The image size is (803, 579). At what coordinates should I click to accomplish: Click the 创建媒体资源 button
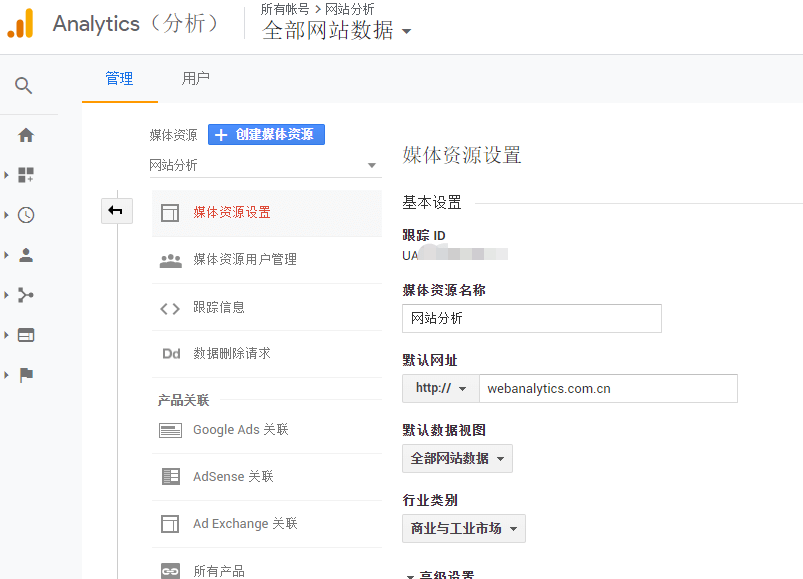click(266, 135)
